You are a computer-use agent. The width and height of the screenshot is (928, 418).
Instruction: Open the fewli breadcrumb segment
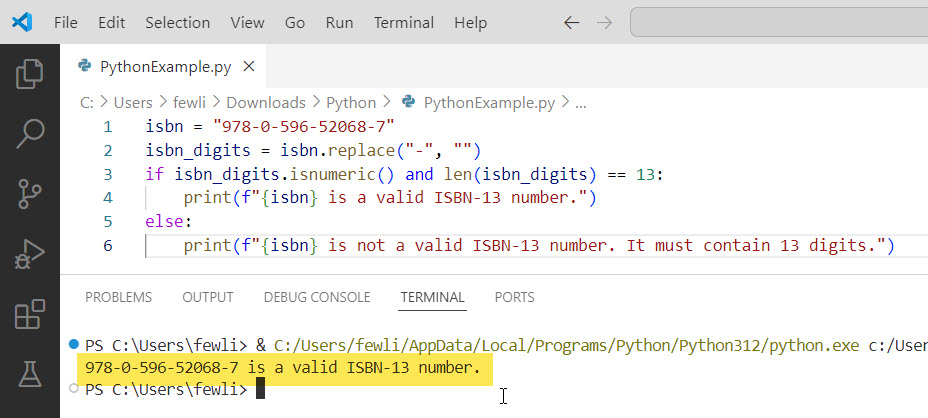pos(189,102)
